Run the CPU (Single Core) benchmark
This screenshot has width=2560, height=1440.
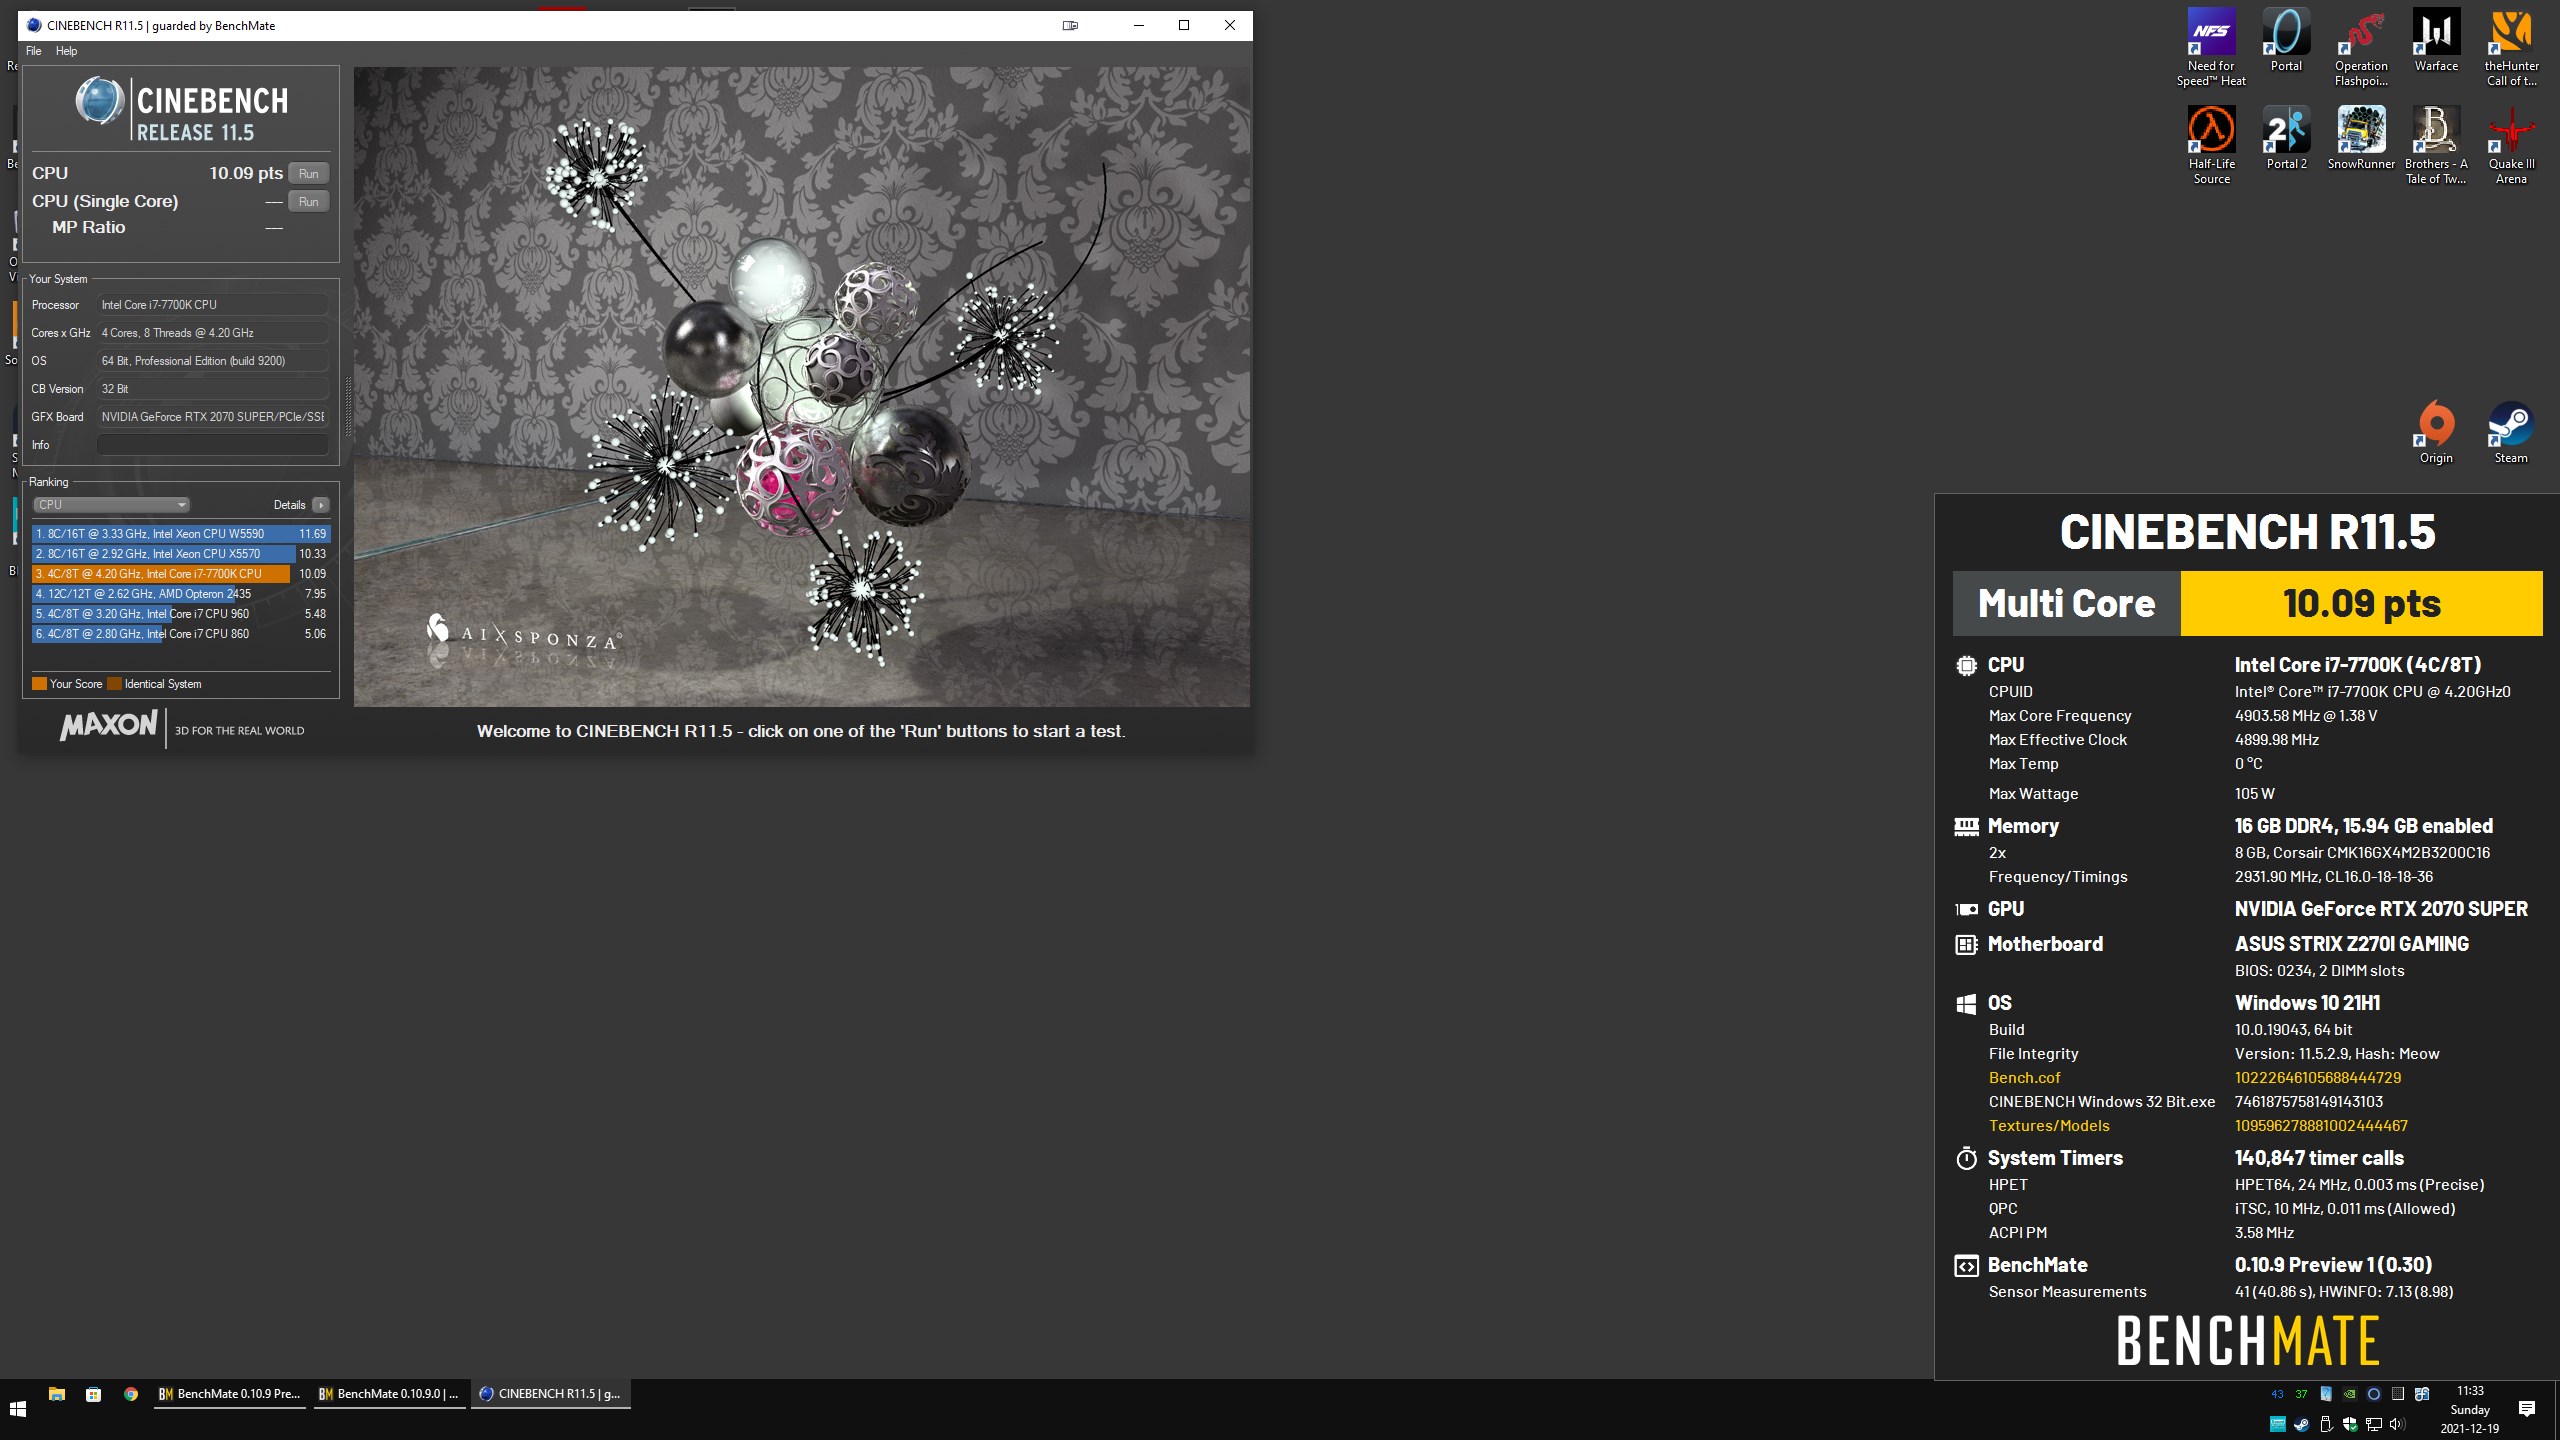309,202
